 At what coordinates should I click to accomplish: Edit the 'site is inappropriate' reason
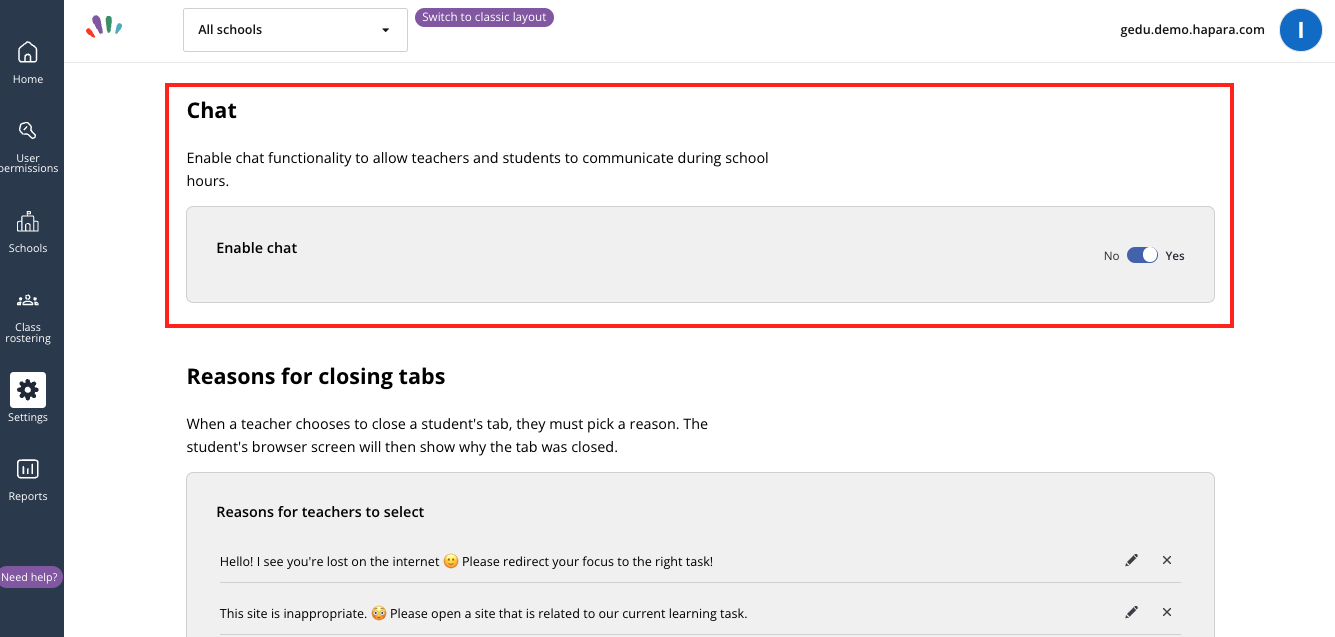[1131, 612]
